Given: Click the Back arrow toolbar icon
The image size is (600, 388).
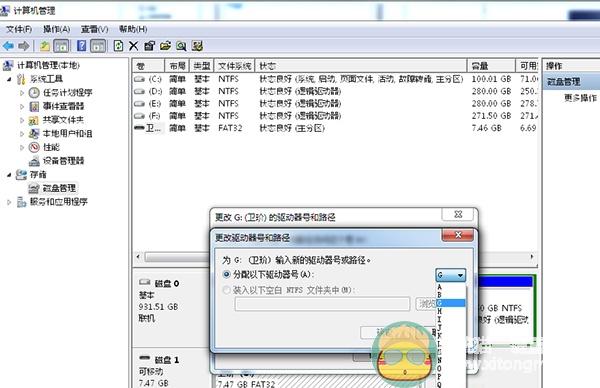Looking at the screenshot, I should 8,46.
